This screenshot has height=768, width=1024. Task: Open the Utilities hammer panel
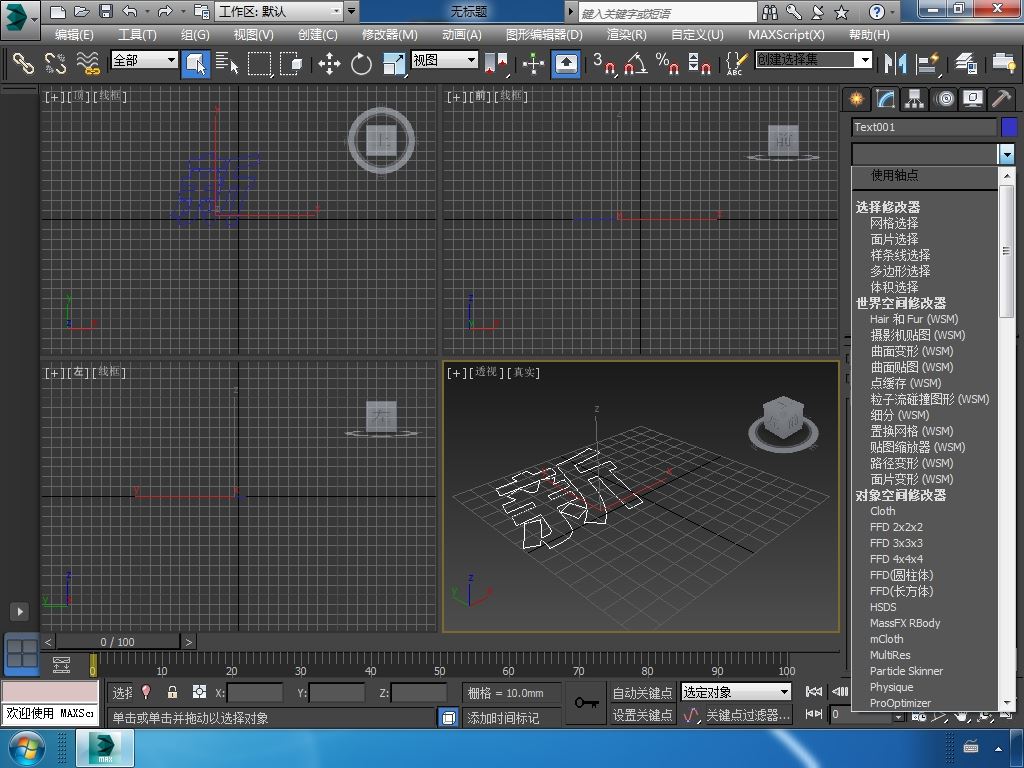pos(1001,99)
